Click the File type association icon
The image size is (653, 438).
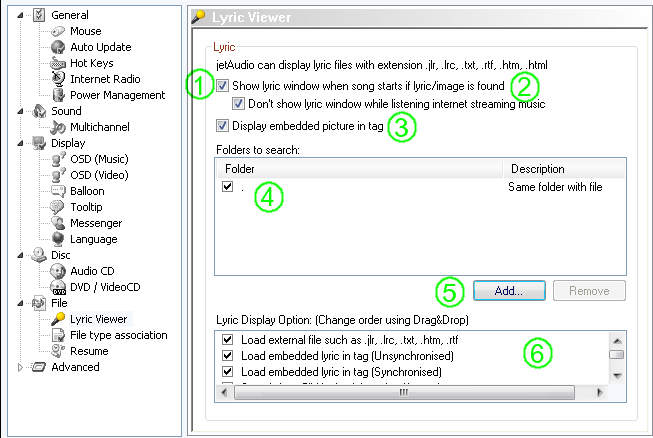tap(58, 335)
